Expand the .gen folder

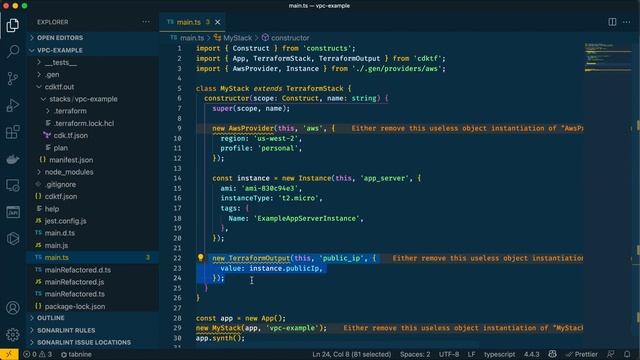point(51,75)
